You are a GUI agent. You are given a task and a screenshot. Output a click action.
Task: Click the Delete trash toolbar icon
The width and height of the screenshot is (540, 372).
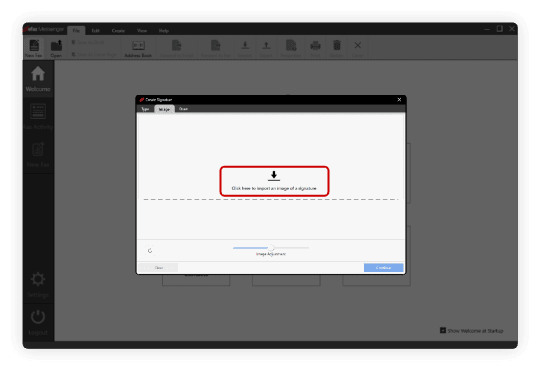(337, 45)
